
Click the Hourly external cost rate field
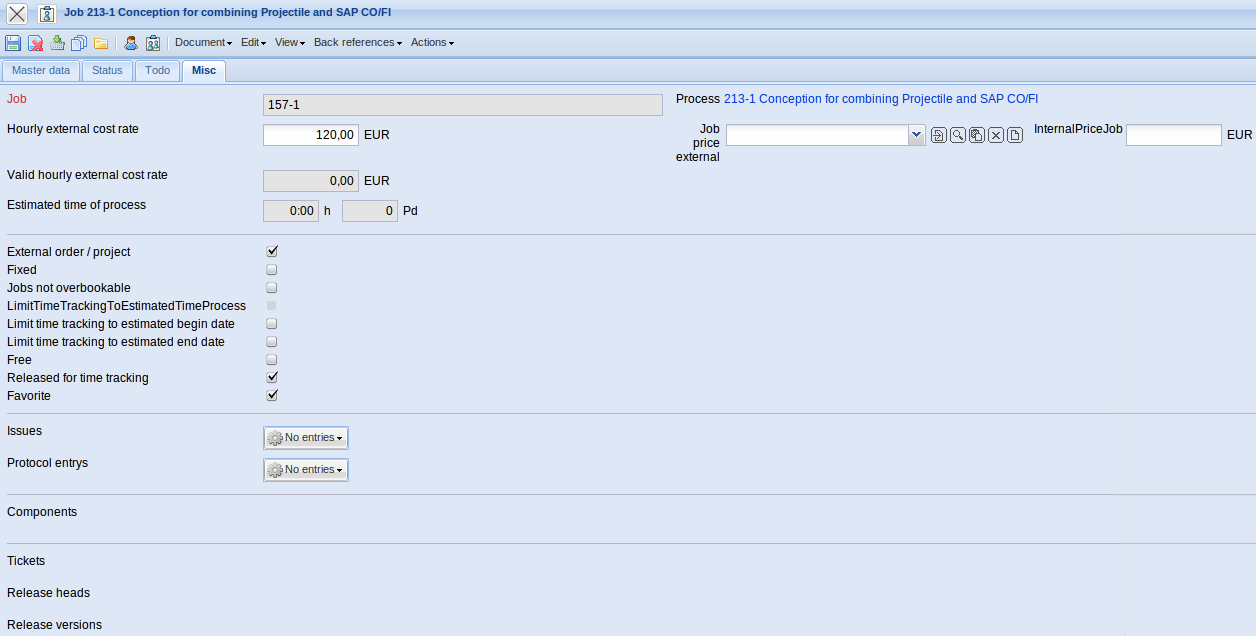coord(311,135)
